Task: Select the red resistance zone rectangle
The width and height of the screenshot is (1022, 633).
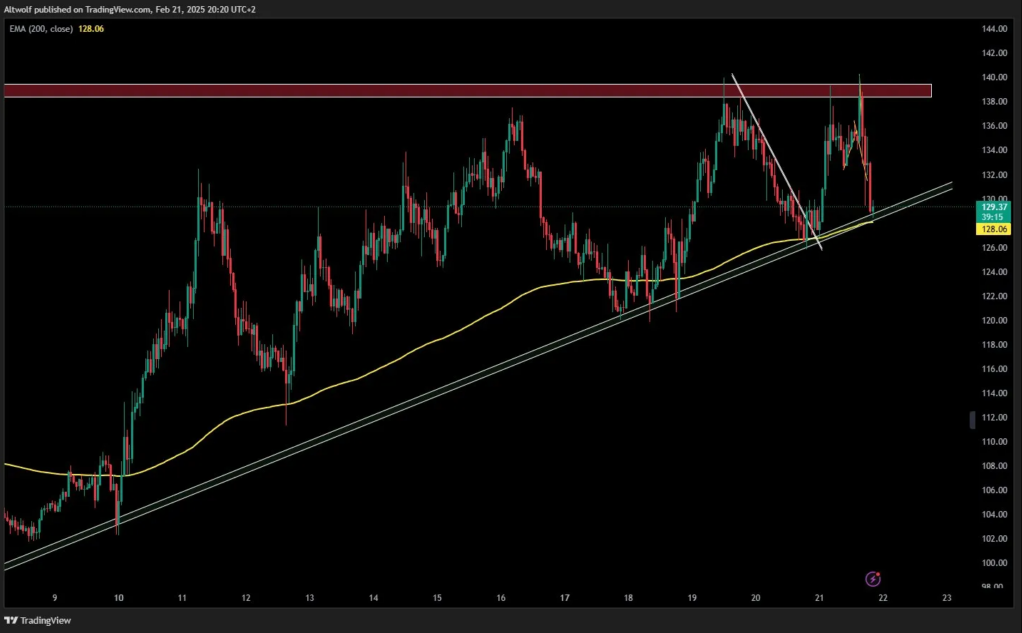Action: tap(467, 91)
